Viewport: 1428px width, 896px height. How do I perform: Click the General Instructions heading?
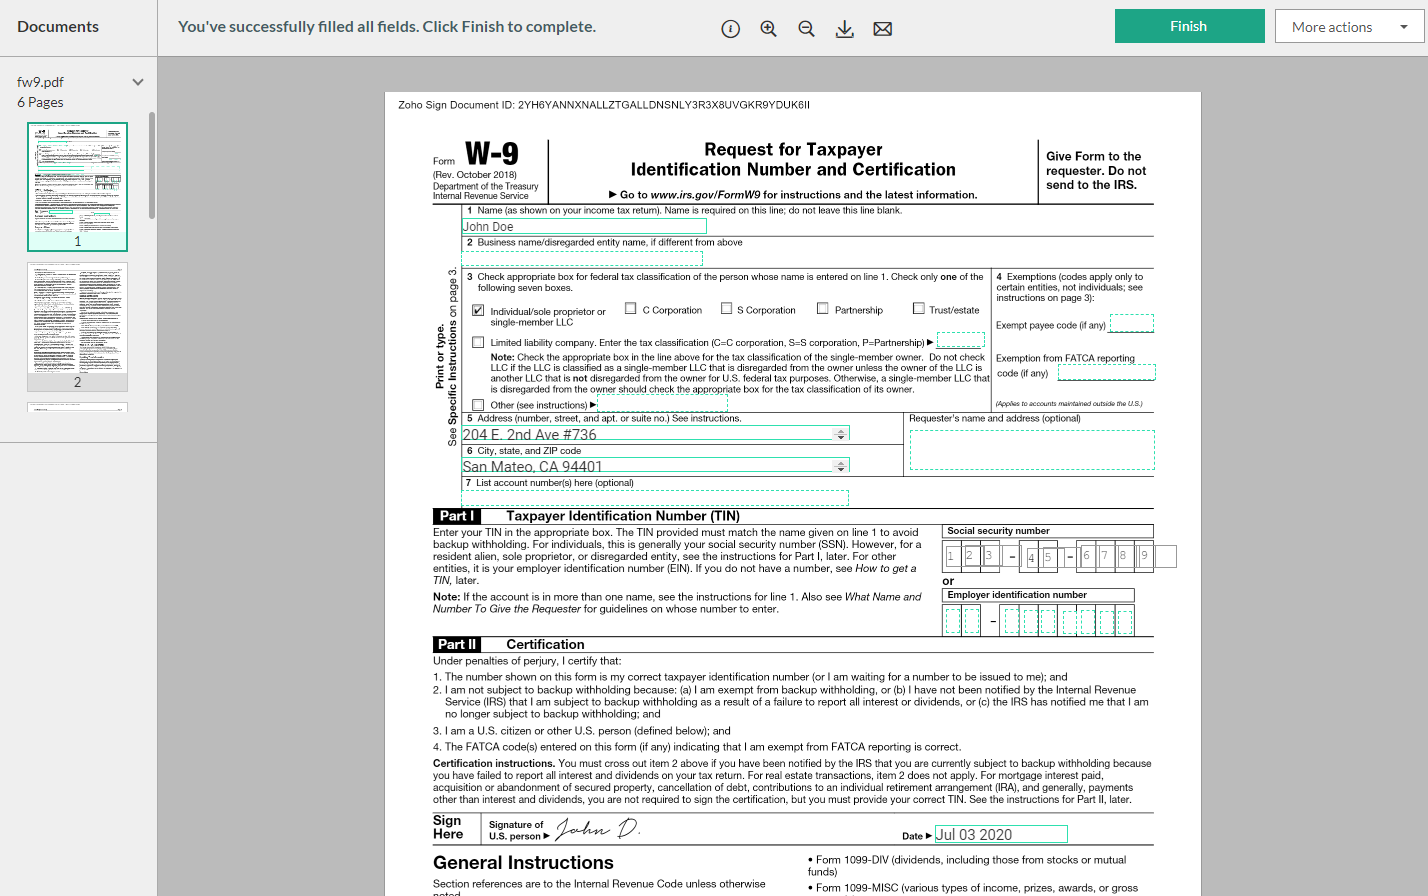[x=523, y=863]
